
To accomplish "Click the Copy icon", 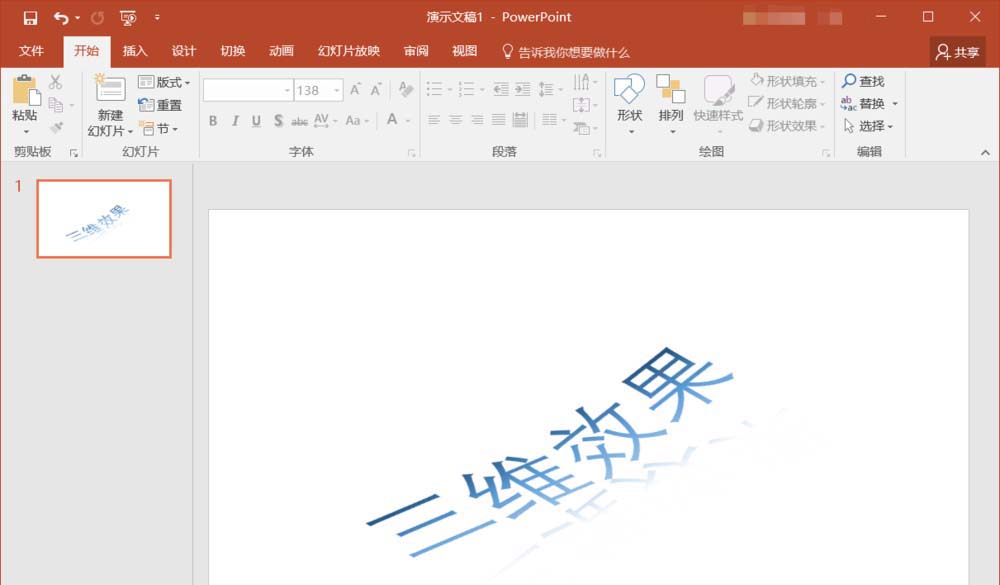I will pyautogui.click(x=55, y=104).
